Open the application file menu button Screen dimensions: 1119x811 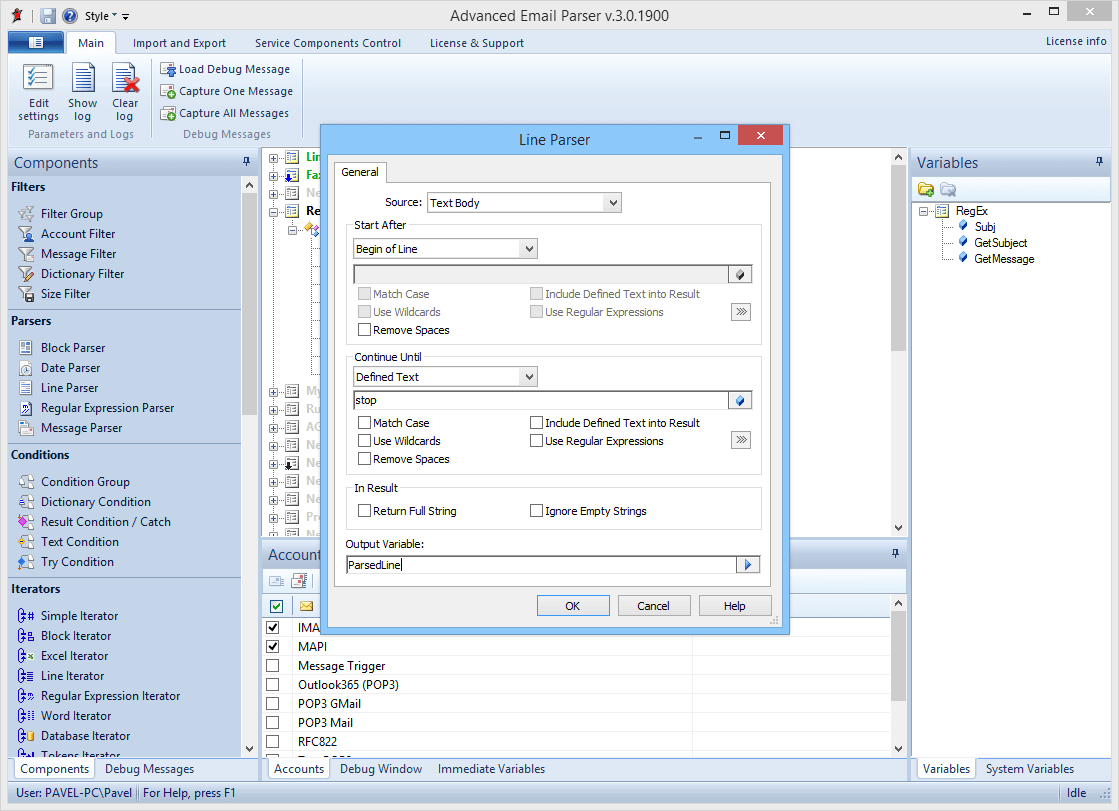point(36,43)
